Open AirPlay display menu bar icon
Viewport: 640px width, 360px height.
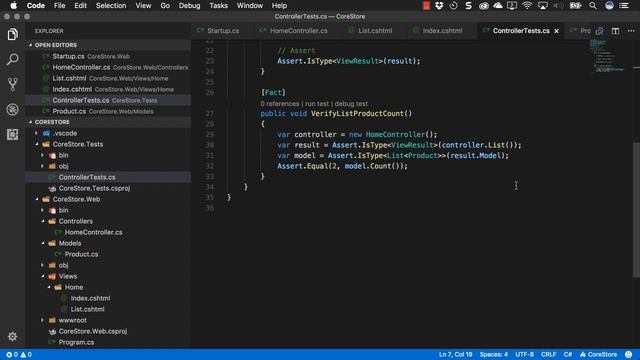(x=542, y=5)
